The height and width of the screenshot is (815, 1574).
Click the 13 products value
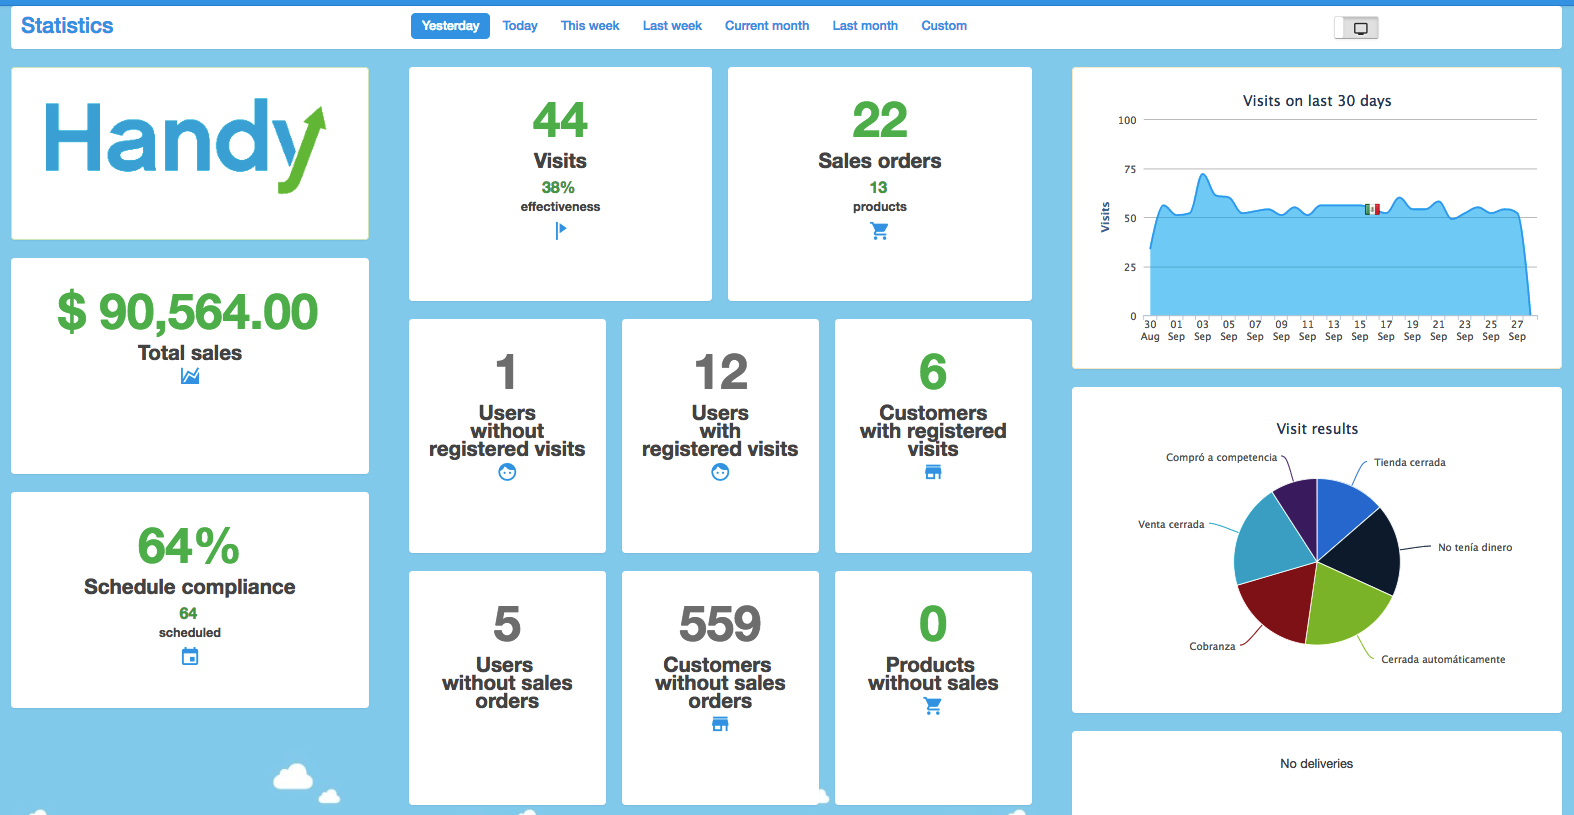coord(878,187)
